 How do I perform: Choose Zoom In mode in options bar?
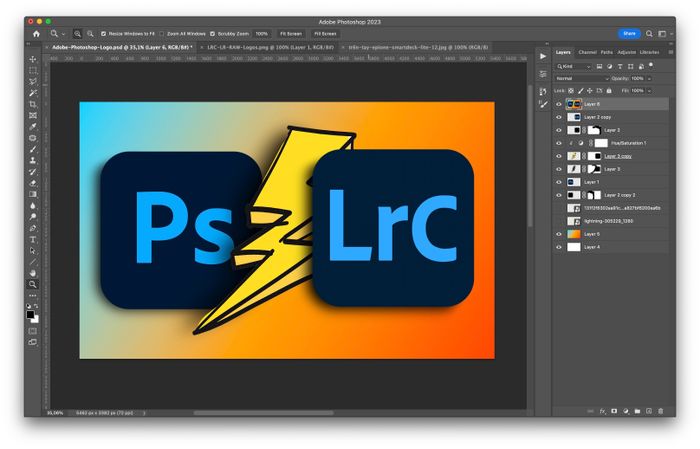coord(77,34)
